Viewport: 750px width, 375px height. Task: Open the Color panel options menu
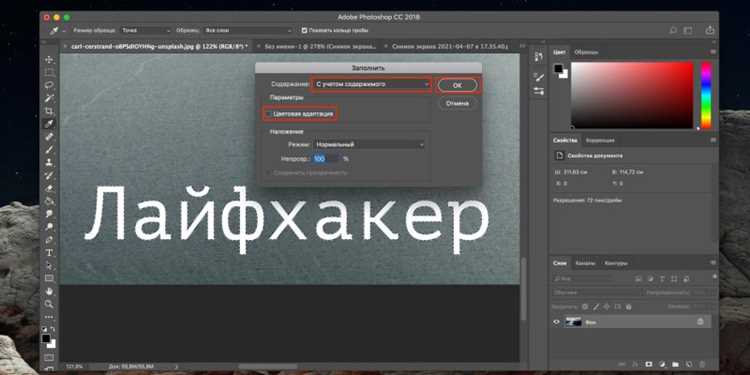click(713, 52)
